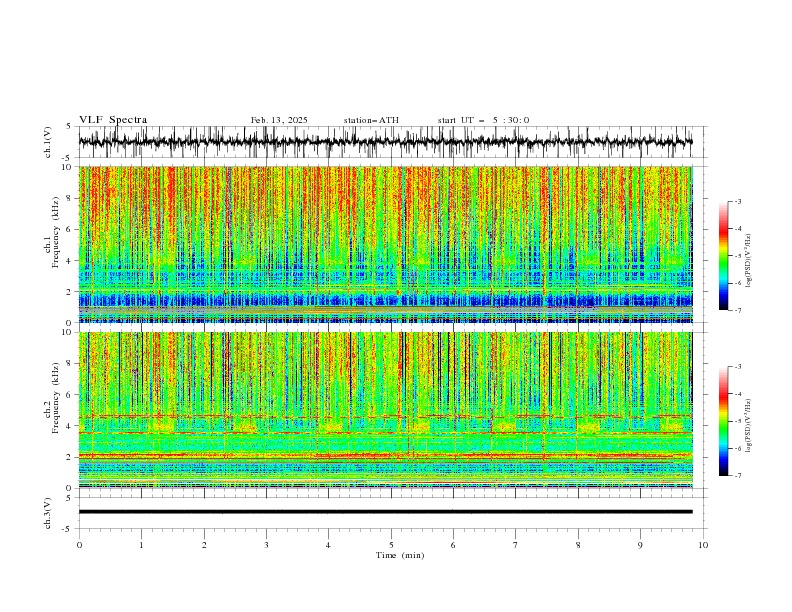
Task: Click the upper color scale bar
Action: (723, 256)
